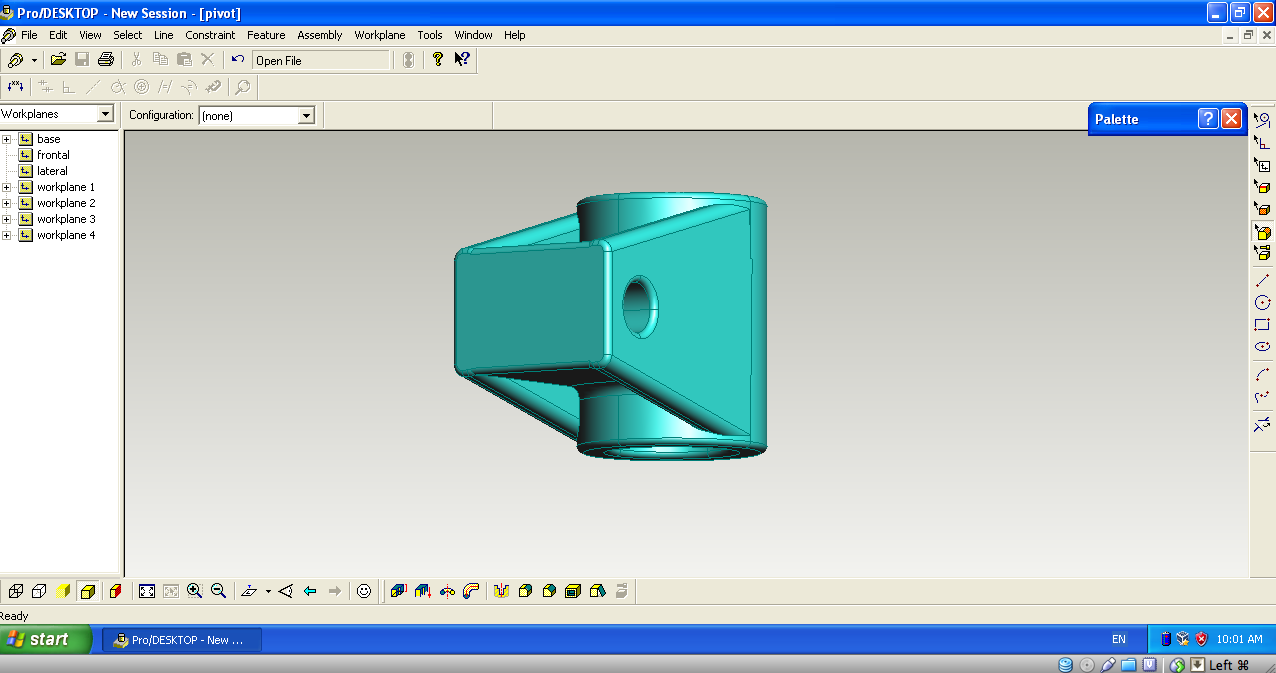
Task: Click the Draft faces feature icon
Action: [597, 591]
